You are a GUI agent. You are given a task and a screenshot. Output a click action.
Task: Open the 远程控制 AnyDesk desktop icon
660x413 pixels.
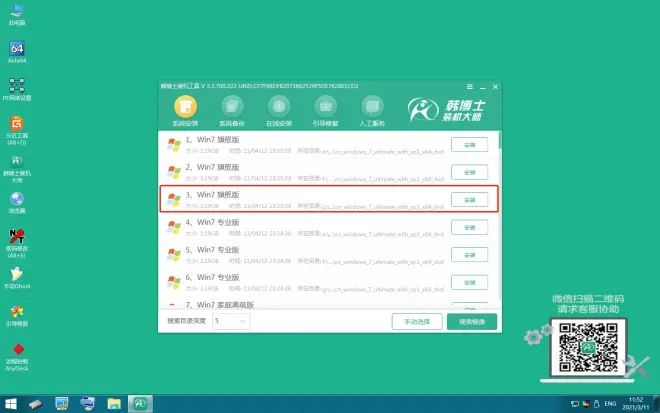coord(17,357)
